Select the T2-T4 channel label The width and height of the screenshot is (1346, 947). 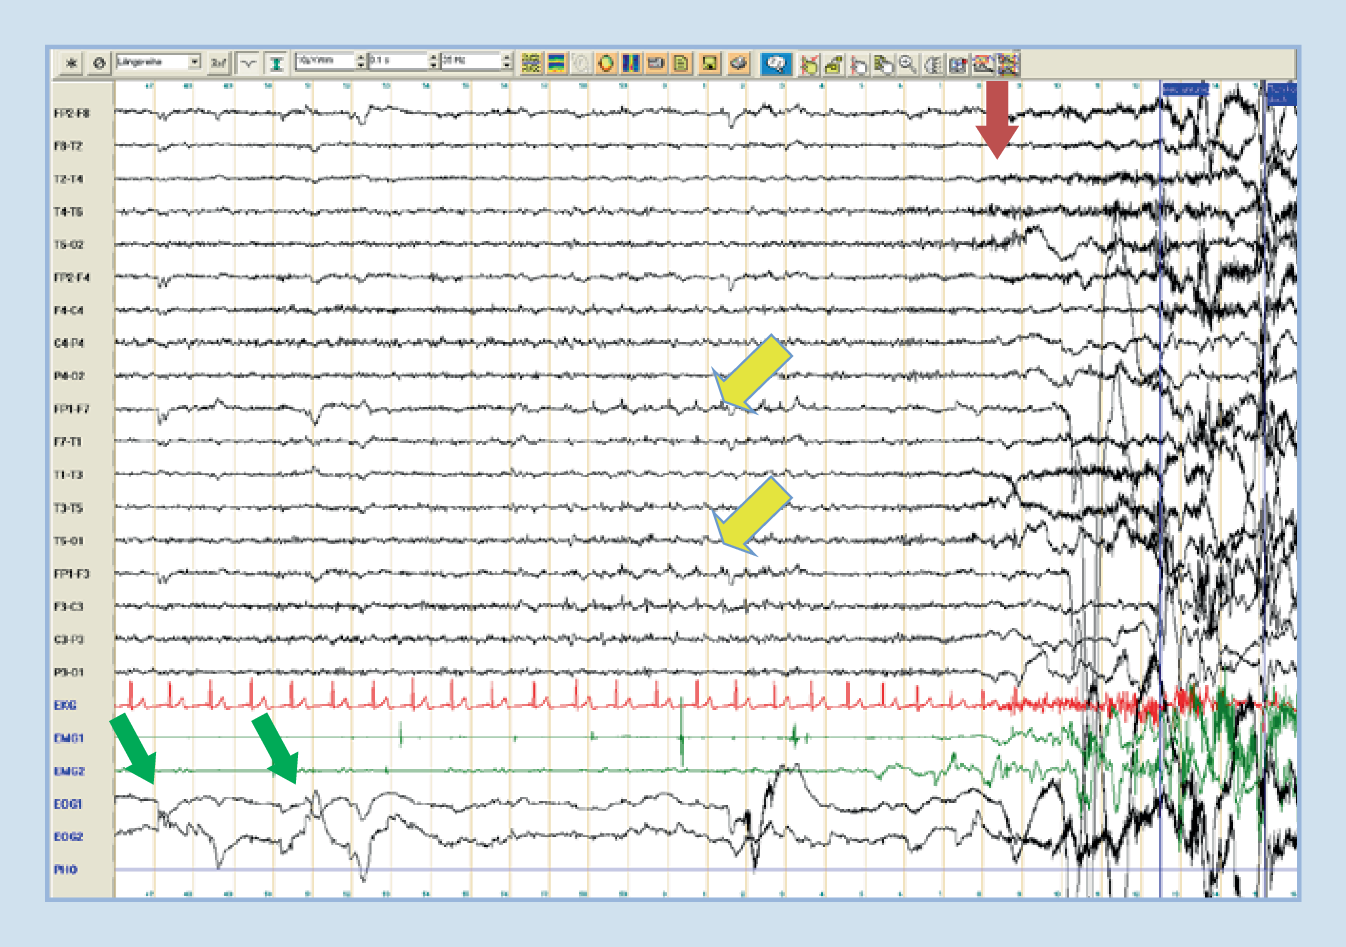(x=68, y=179)
